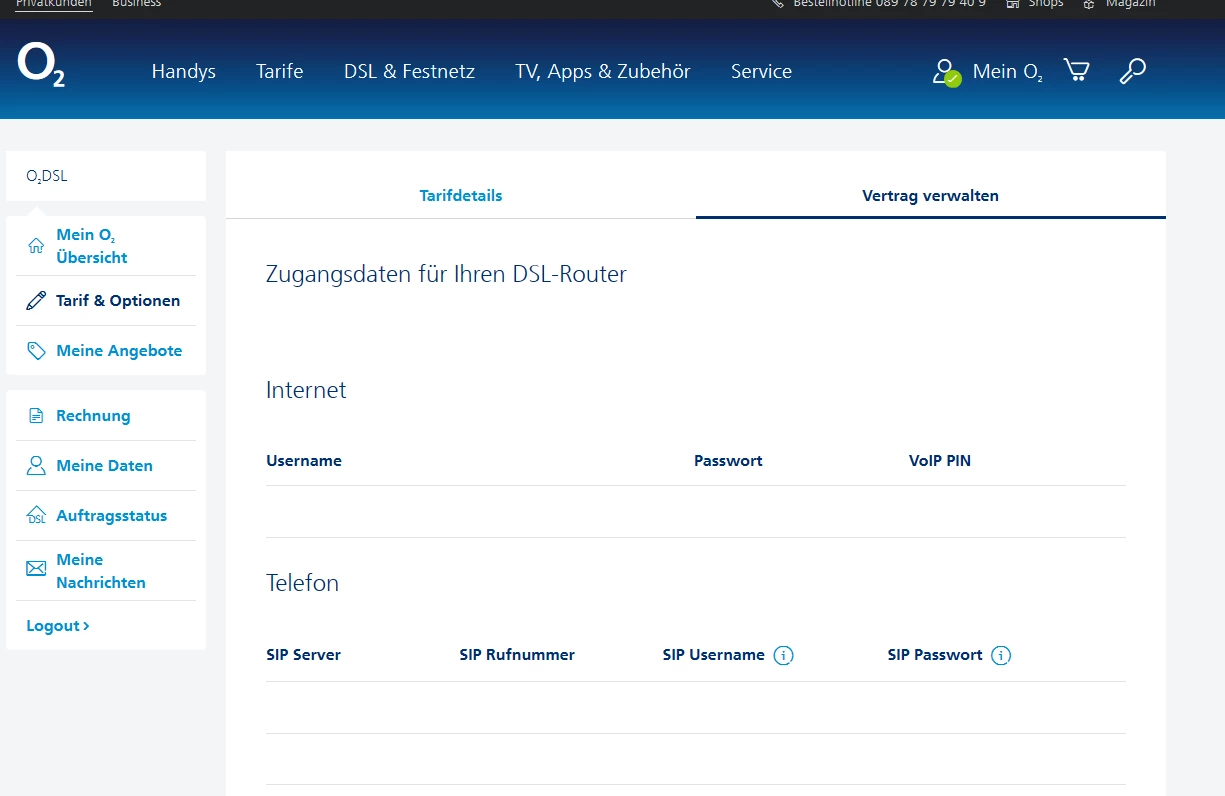Go to Mein O2 Übersicht
Screen dimensions: 1225x796
[x=92, y=246]
